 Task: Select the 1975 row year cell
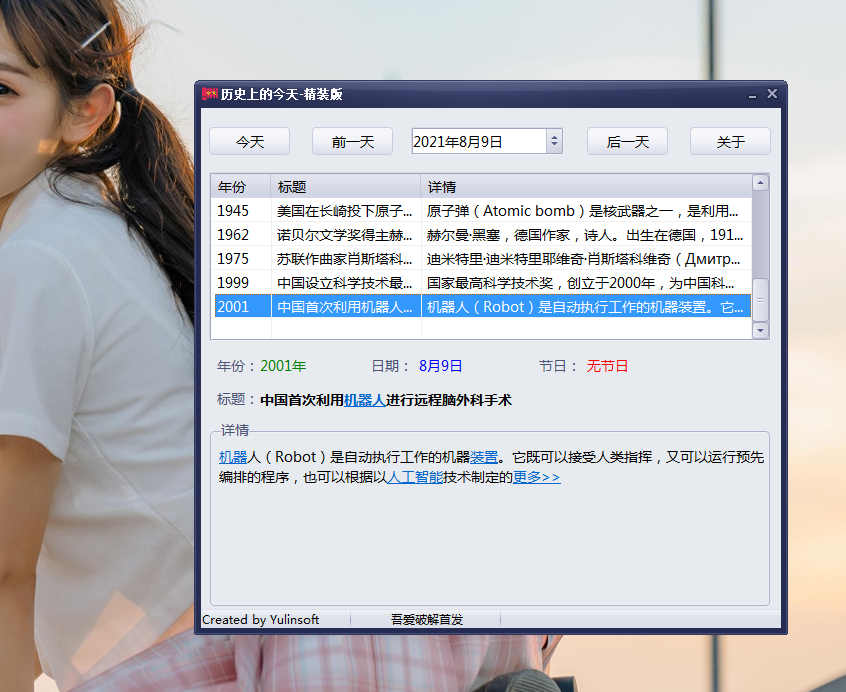pos(233,259)
